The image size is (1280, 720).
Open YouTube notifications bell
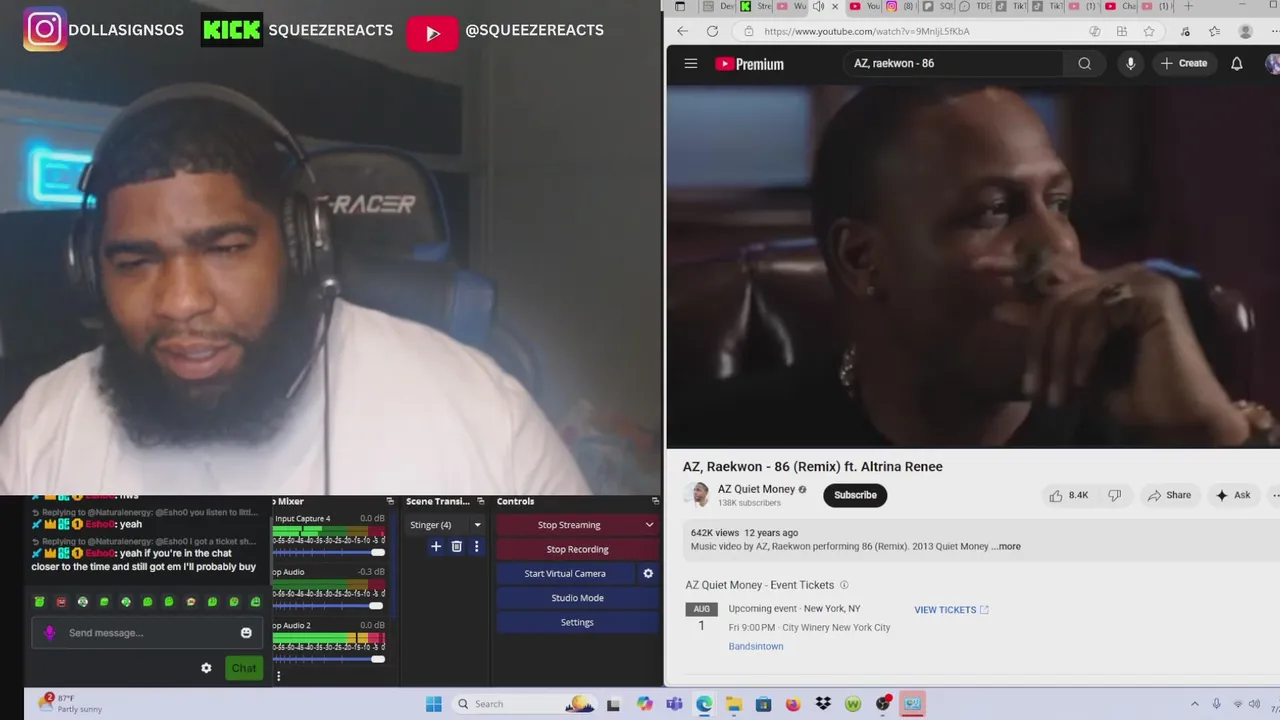pos(1236,63)
